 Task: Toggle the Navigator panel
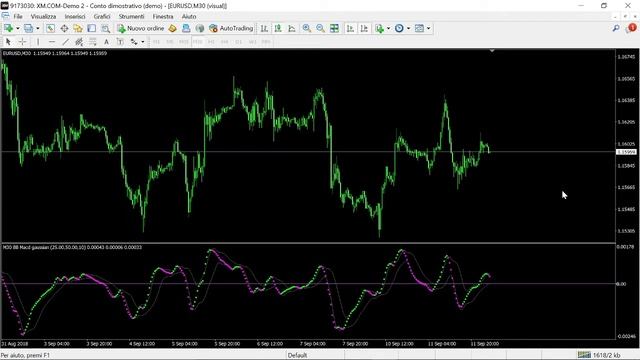tap(78, 28)
